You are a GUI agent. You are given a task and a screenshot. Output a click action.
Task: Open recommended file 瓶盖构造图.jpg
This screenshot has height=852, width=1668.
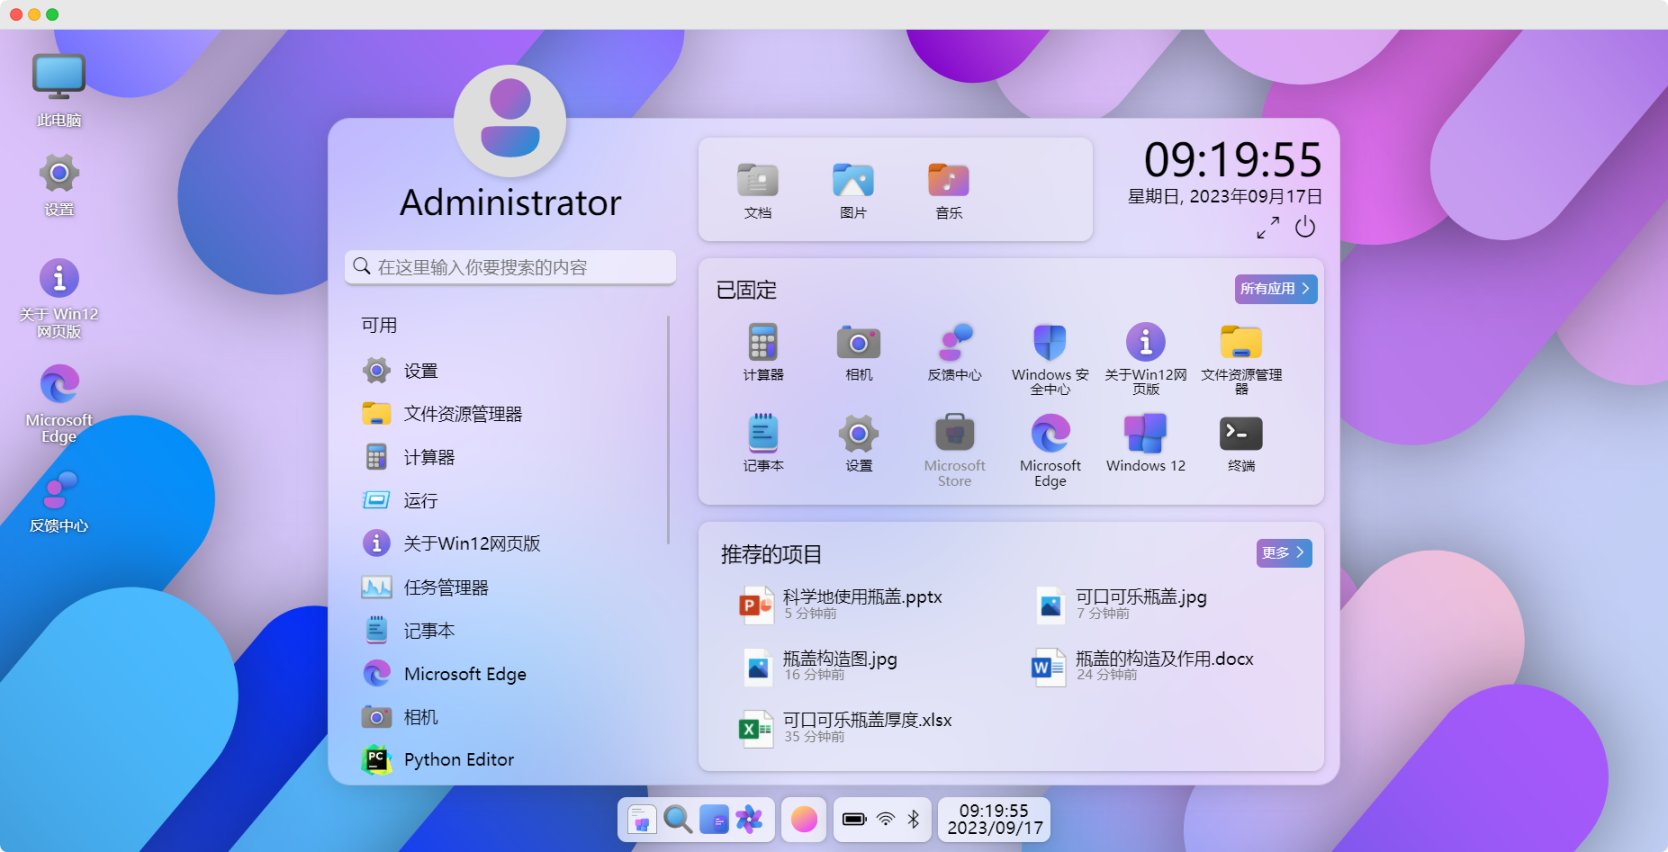[819, 666]
